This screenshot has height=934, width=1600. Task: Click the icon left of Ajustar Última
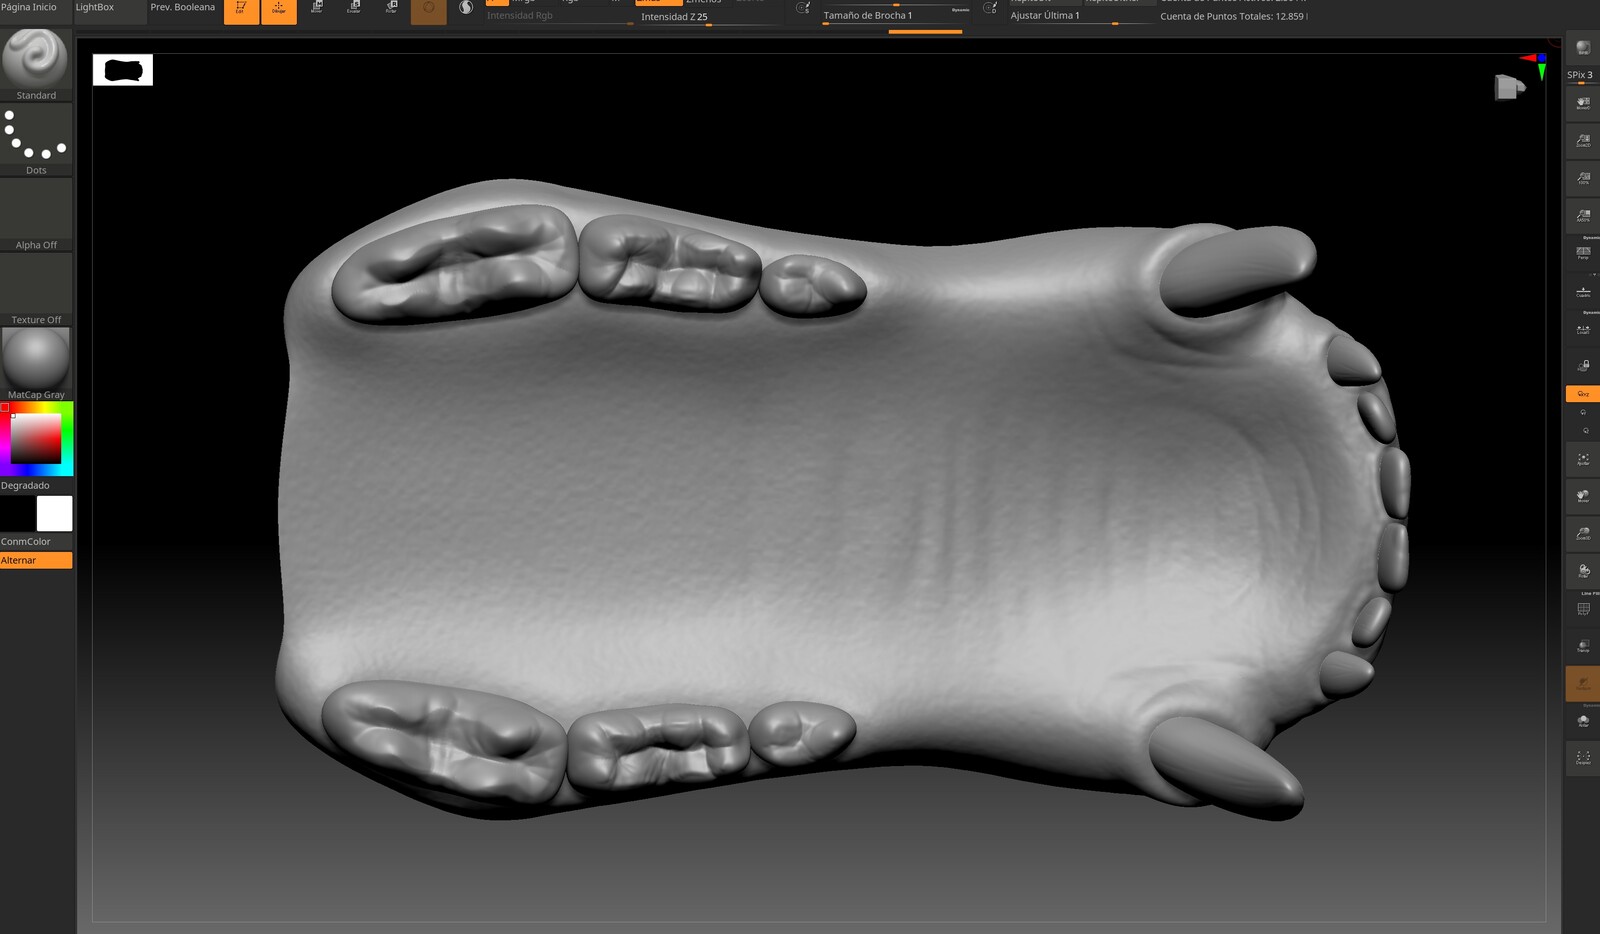pyautogui.click(x=990, y=9)
